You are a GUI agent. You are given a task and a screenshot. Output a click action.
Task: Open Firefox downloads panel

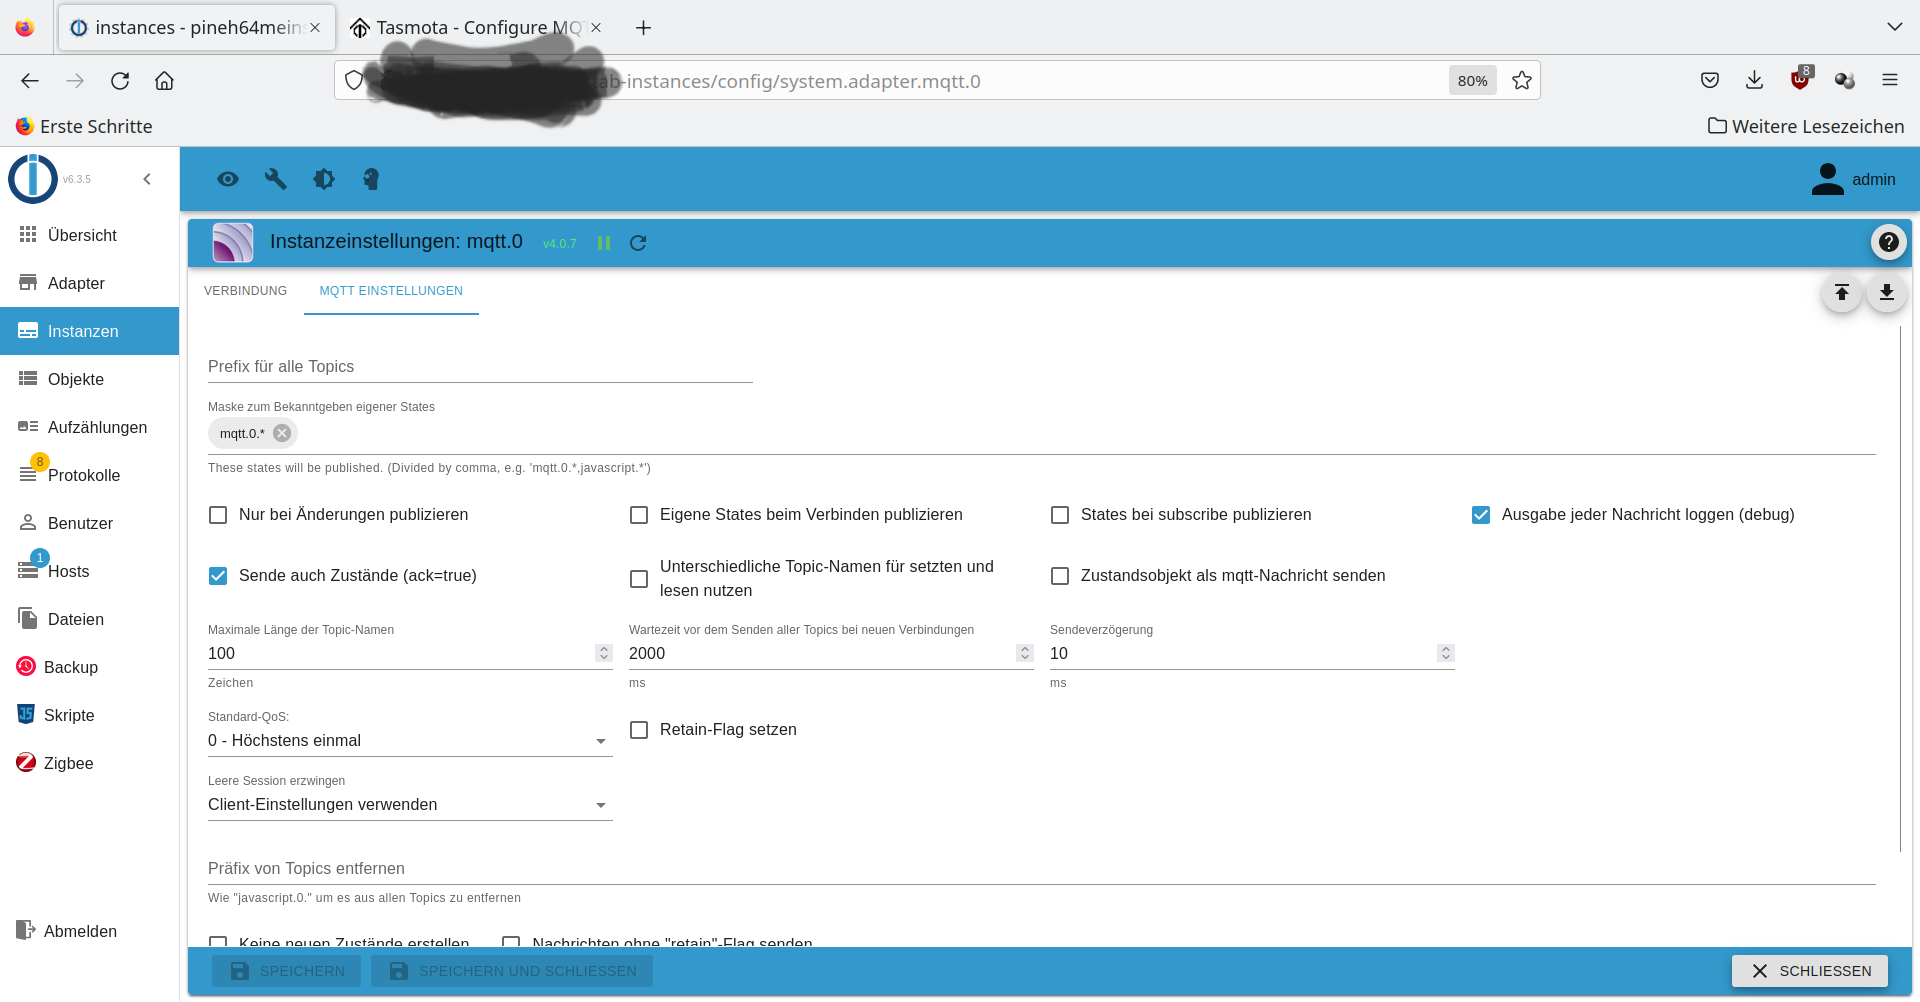point(1755,80)
